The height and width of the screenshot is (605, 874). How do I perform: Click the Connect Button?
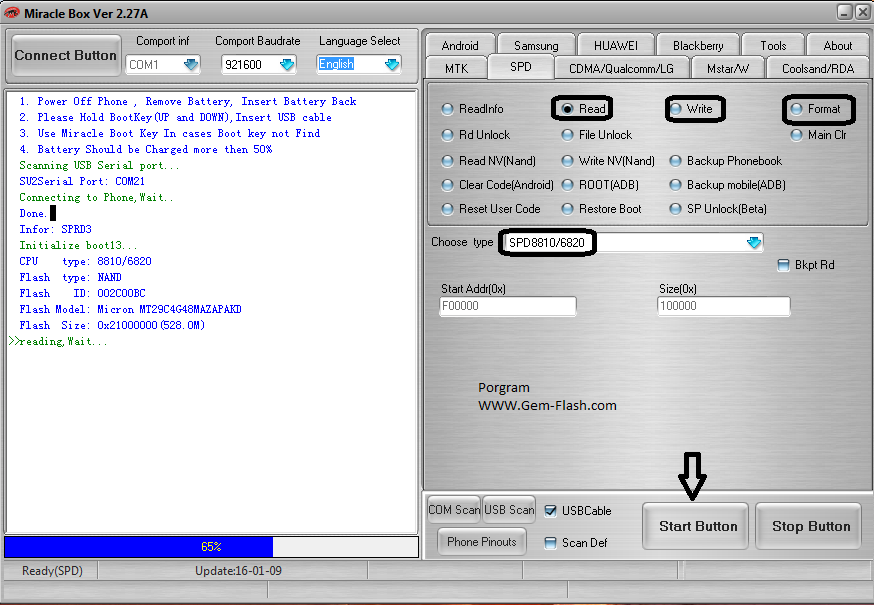coord(66,55)
